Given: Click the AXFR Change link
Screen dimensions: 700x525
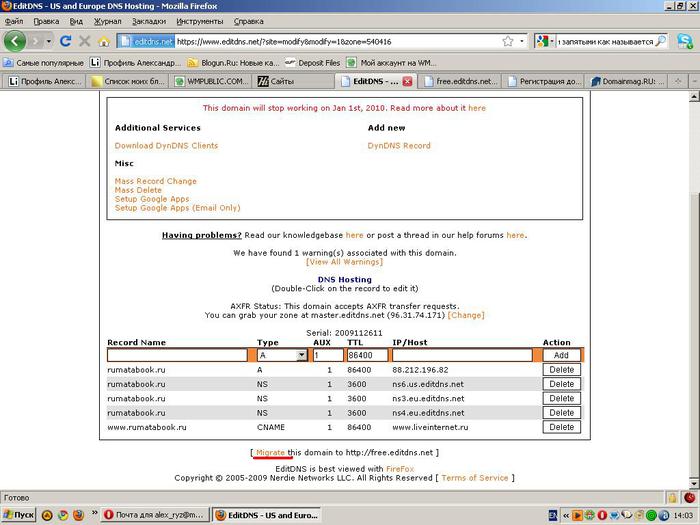Looking at the screenshot, I should [x=466, y=315].
